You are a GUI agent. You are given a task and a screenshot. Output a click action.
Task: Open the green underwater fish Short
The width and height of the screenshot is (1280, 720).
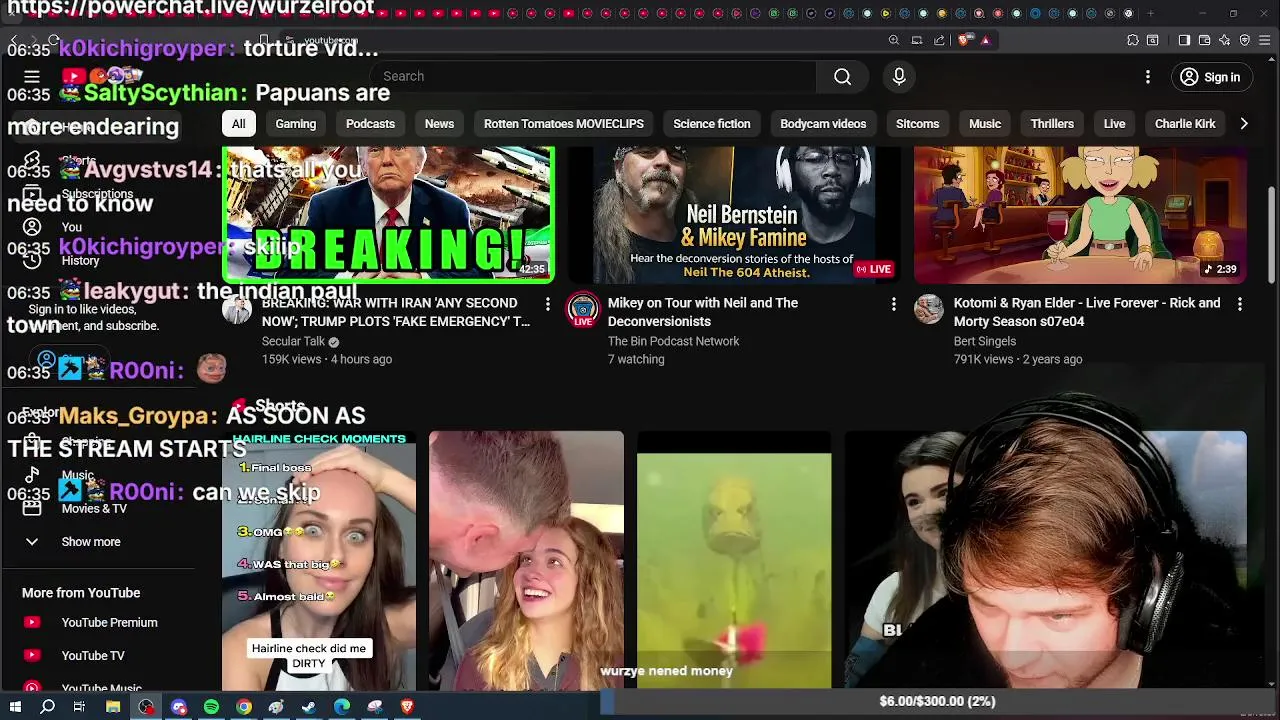point(734,560)
